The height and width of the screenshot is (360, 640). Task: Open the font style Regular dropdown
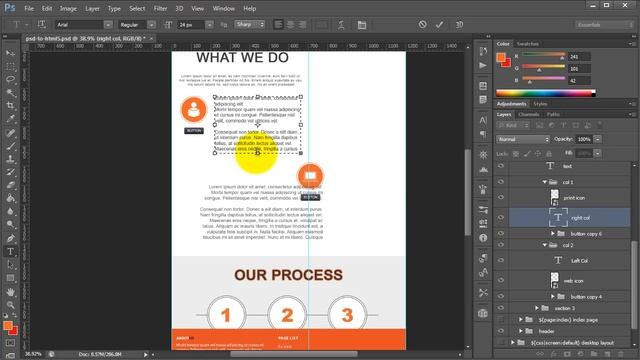pos(151,25)
